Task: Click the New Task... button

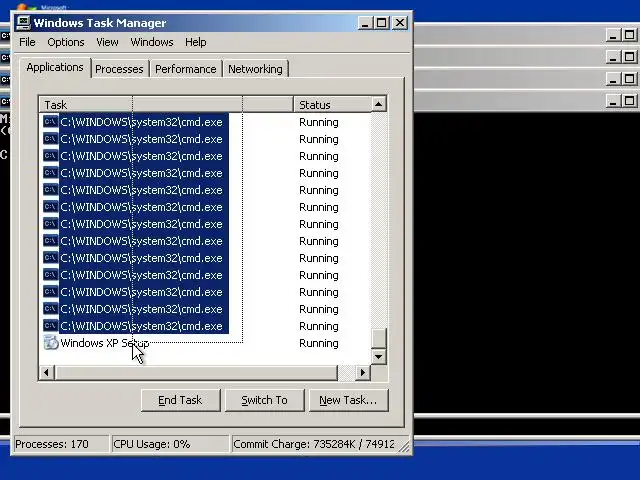Action: [x=348, y=400]
